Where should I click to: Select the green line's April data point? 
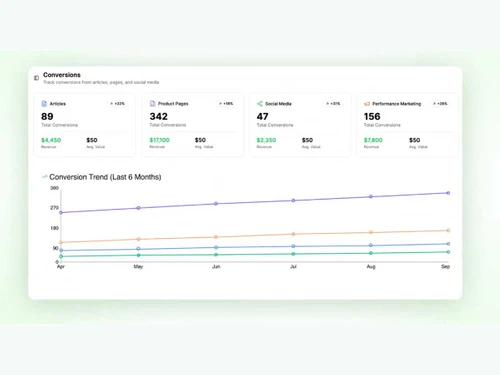click(x=61, y=256)
